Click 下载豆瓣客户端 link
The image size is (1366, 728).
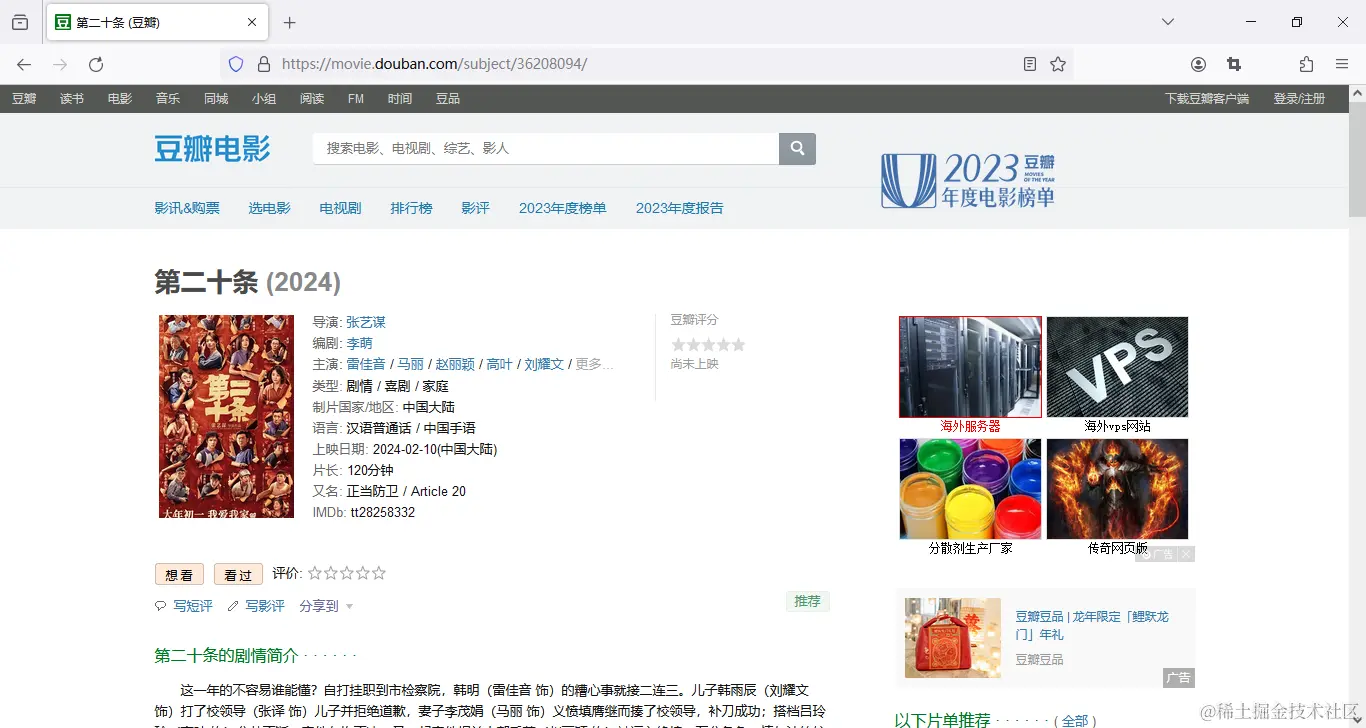[1207, 98]
